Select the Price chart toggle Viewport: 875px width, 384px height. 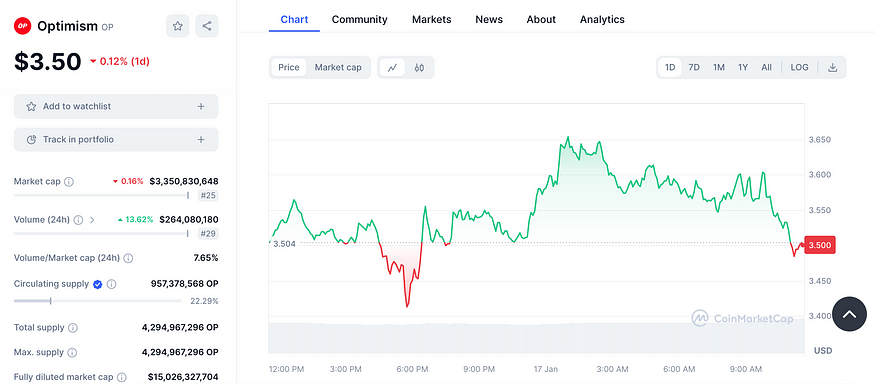click(x=289, y=68)
